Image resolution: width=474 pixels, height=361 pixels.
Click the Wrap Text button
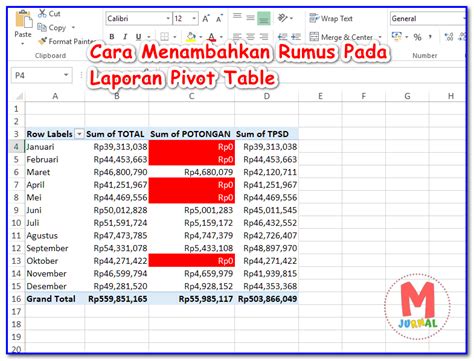tap(331, 18)
